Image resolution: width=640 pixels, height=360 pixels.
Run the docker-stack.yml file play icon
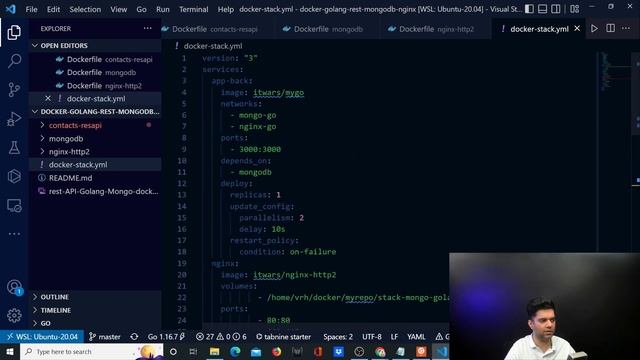pyautogui.click(x=594, y=29)
